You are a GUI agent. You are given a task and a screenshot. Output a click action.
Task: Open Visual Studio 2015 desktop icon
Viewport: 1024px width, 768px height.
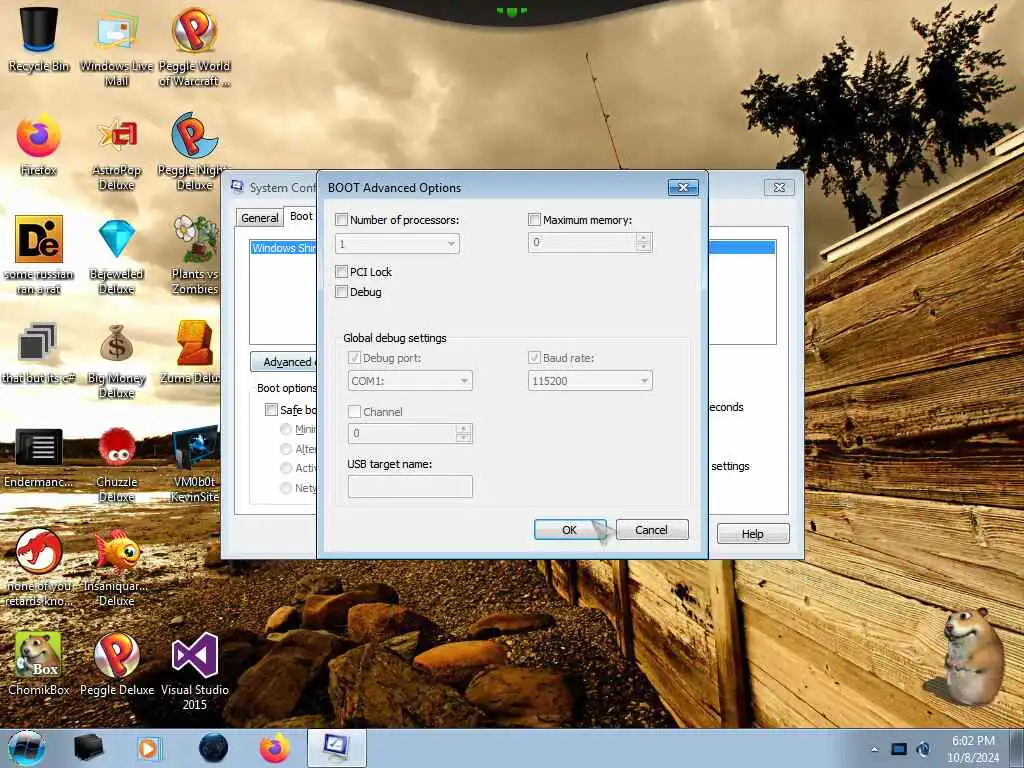(x=195, y=671)
